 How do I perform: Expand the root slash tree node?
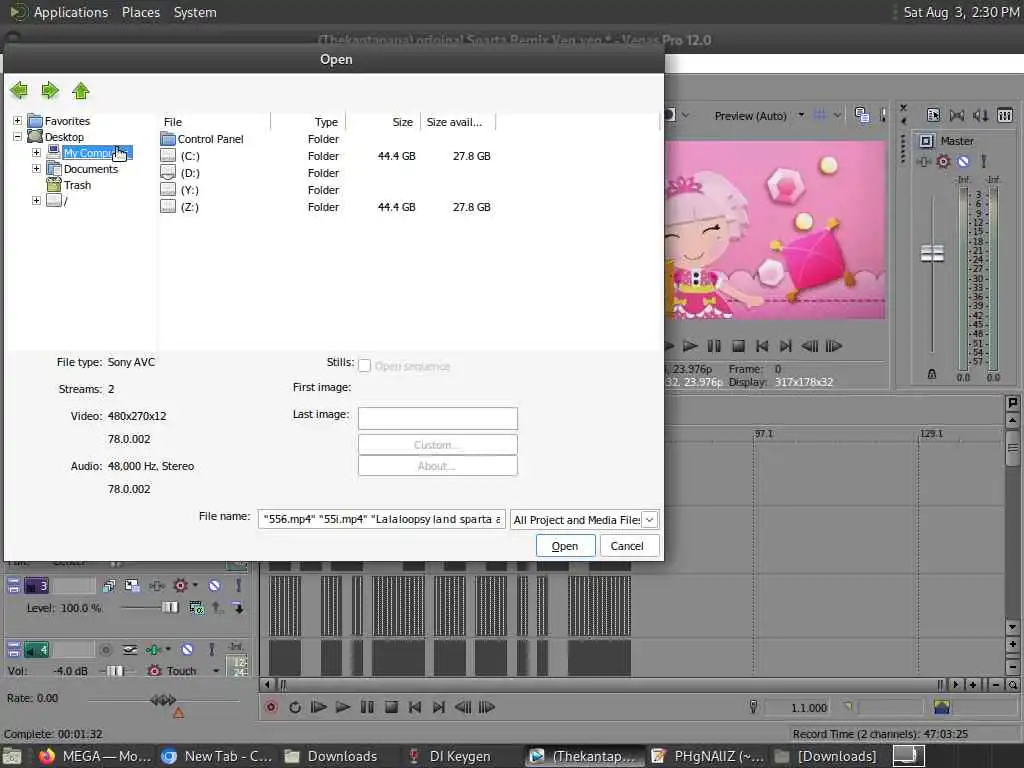37,200
